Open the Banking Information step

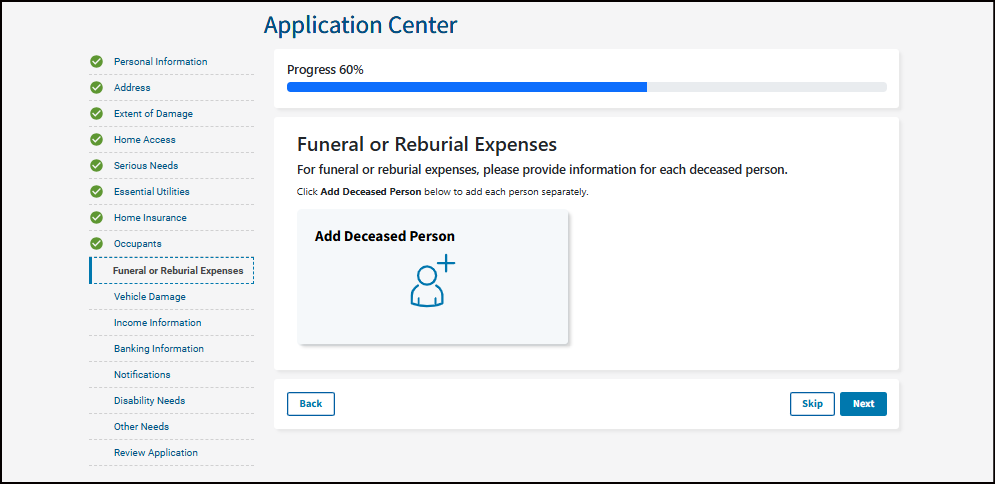(x=158, y=349)
